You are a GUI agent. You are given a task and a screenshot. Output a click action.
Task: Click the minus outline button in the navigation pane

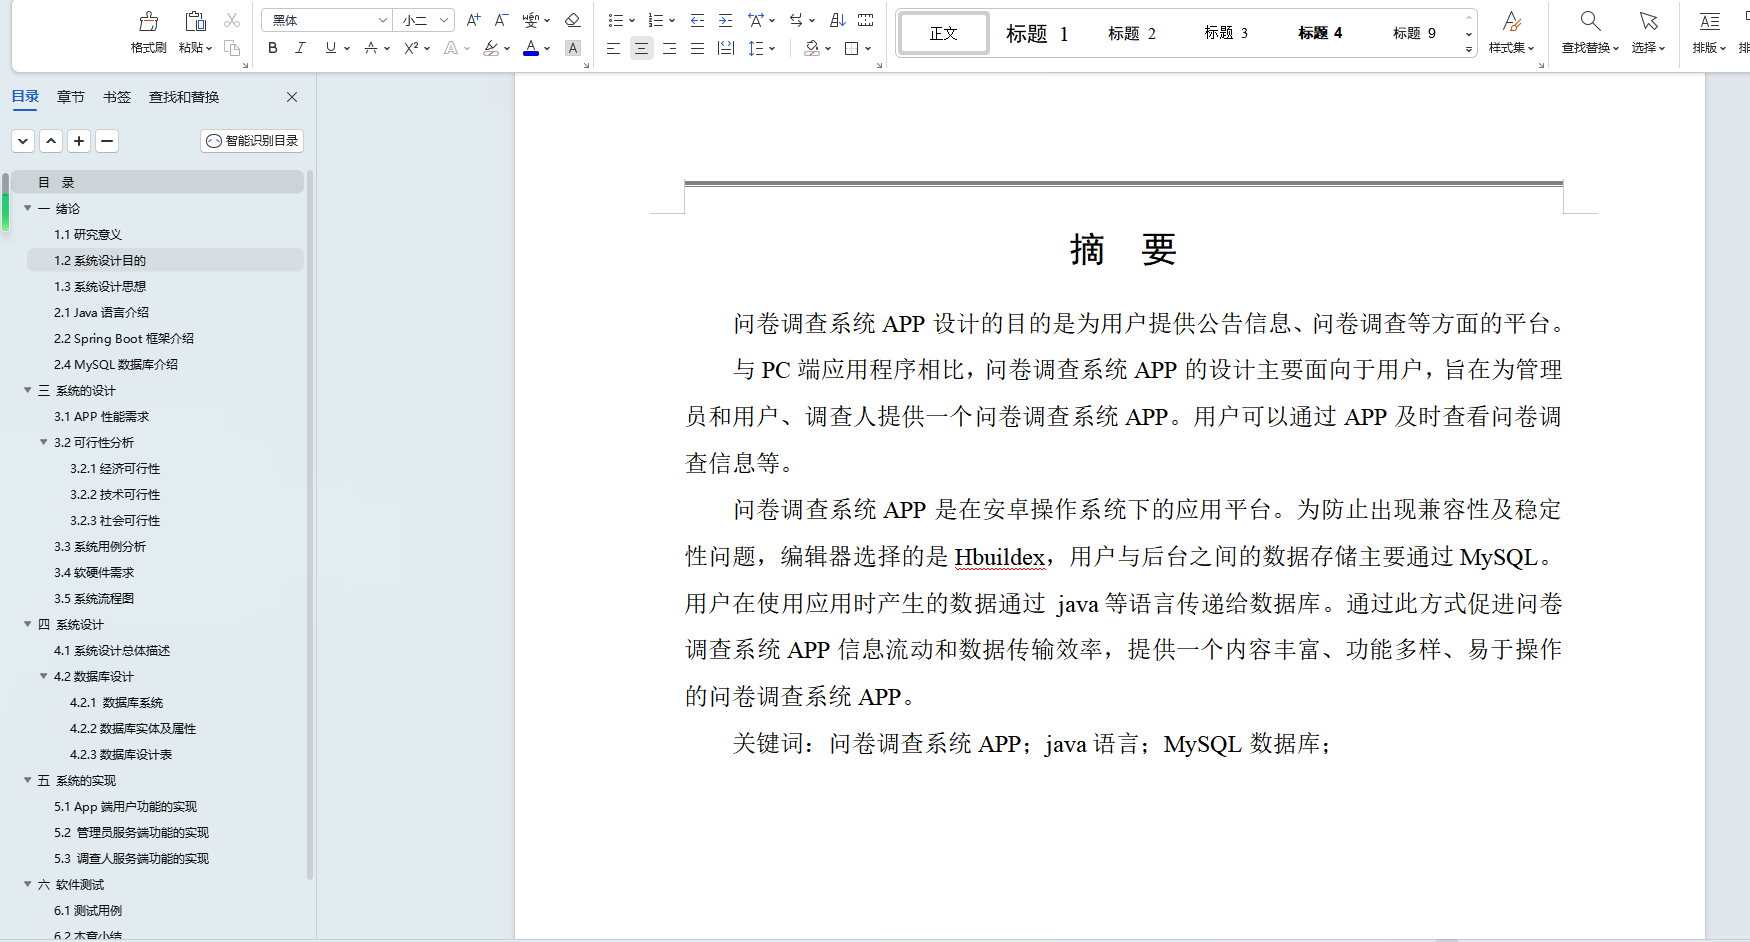pyautogui.click(x=107, y=141)
